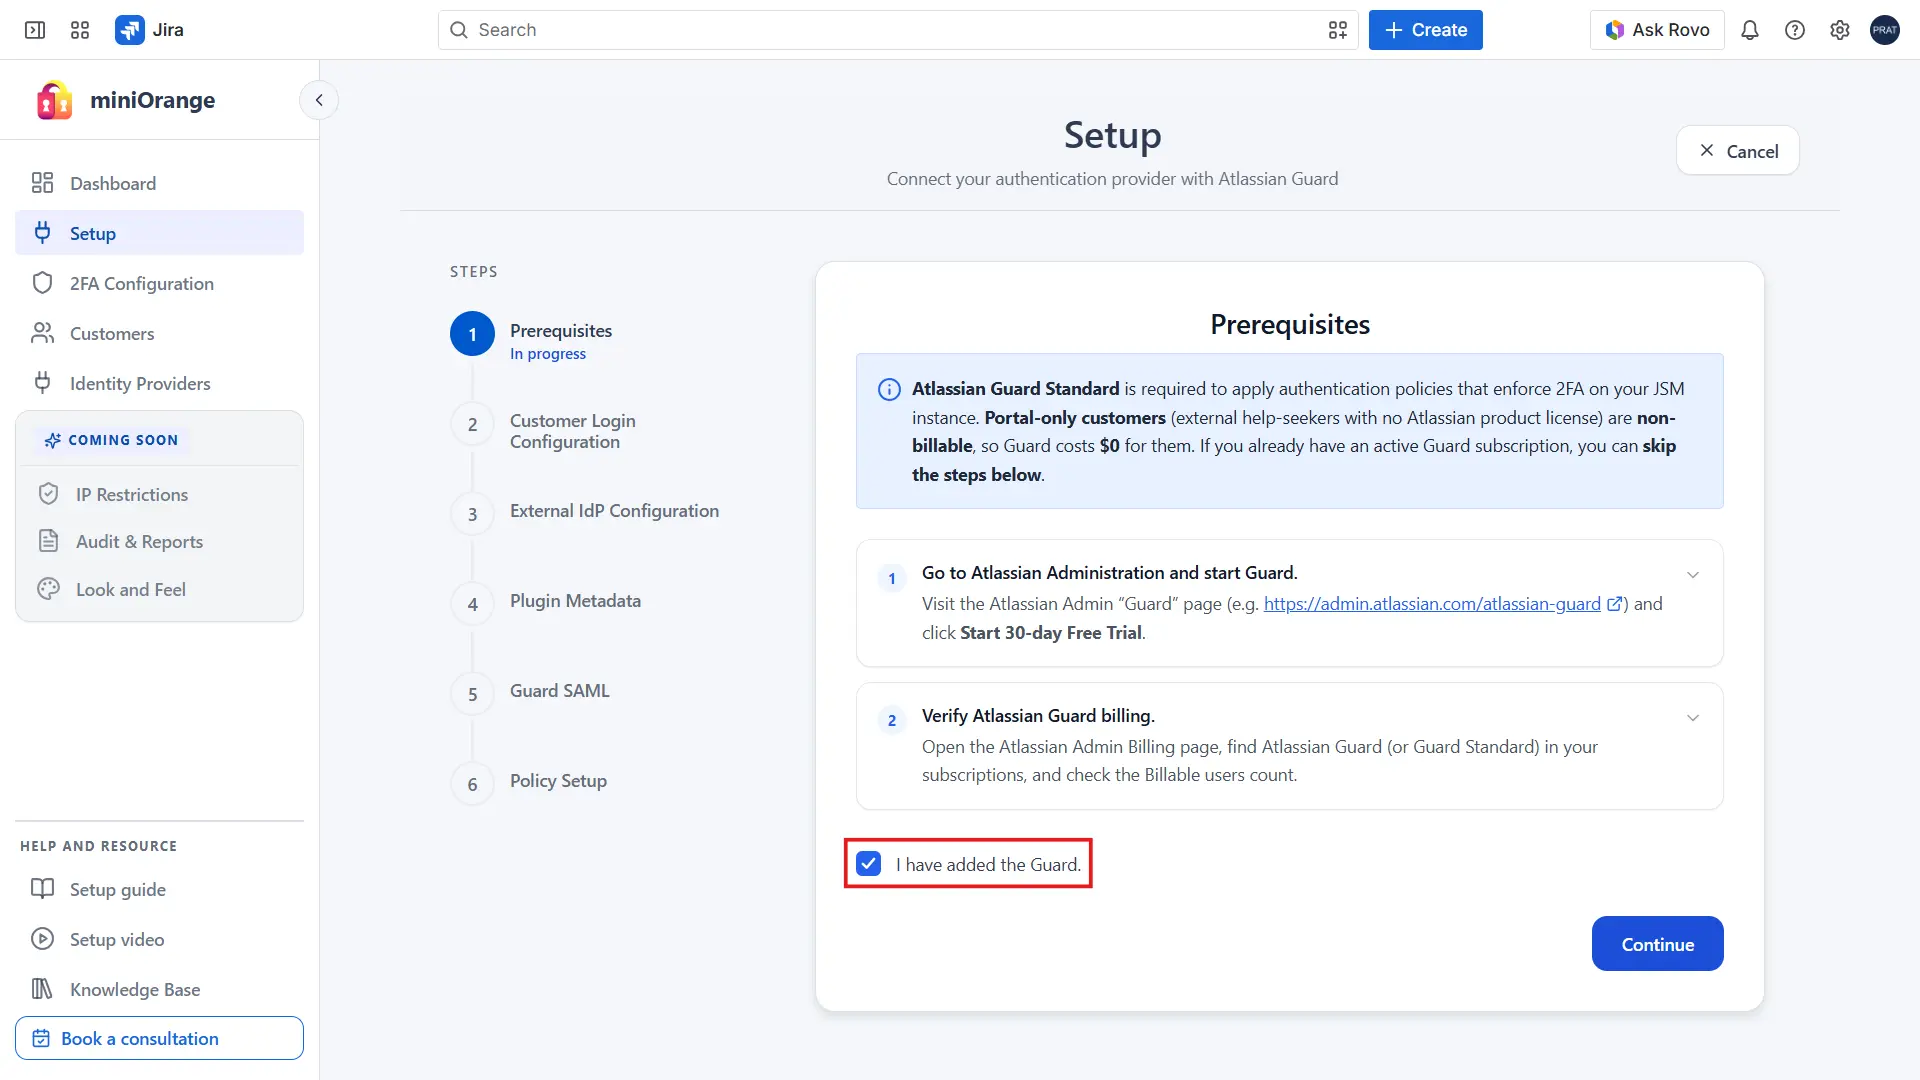1920x1080 pixels.
Task: Click the Dashboard grid icon
Action: pos(42,183)
